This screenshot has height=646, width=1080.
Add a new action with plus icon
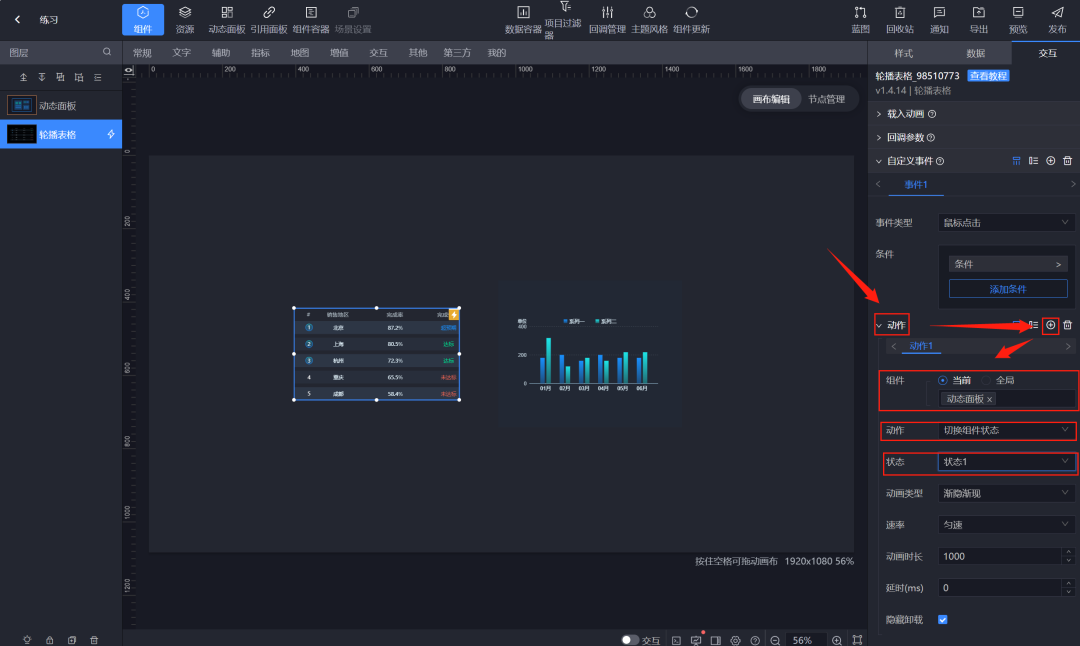(x=1050, y=324)
